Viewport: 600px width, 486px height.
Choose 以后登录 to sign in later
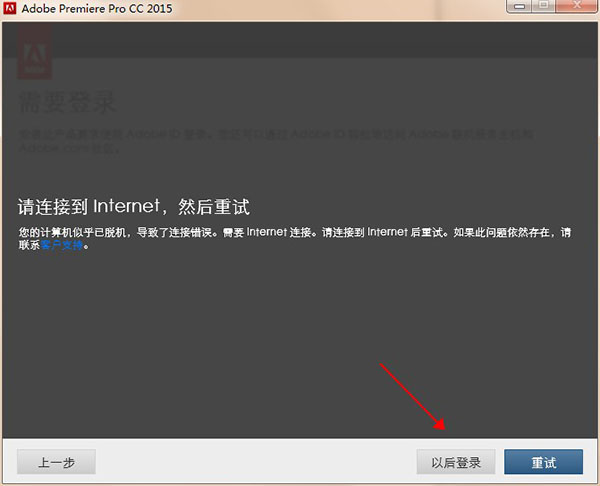coord(456,462)
